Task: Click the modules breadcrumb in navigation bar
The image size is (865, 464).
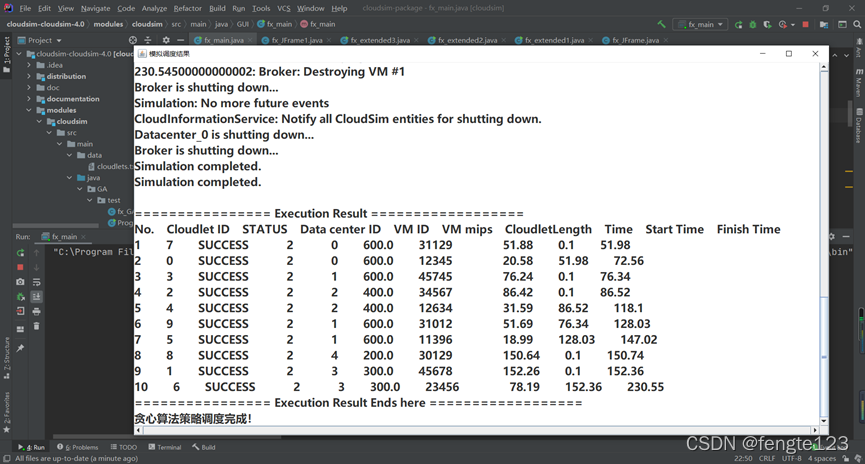Action: tap(108, 24)
